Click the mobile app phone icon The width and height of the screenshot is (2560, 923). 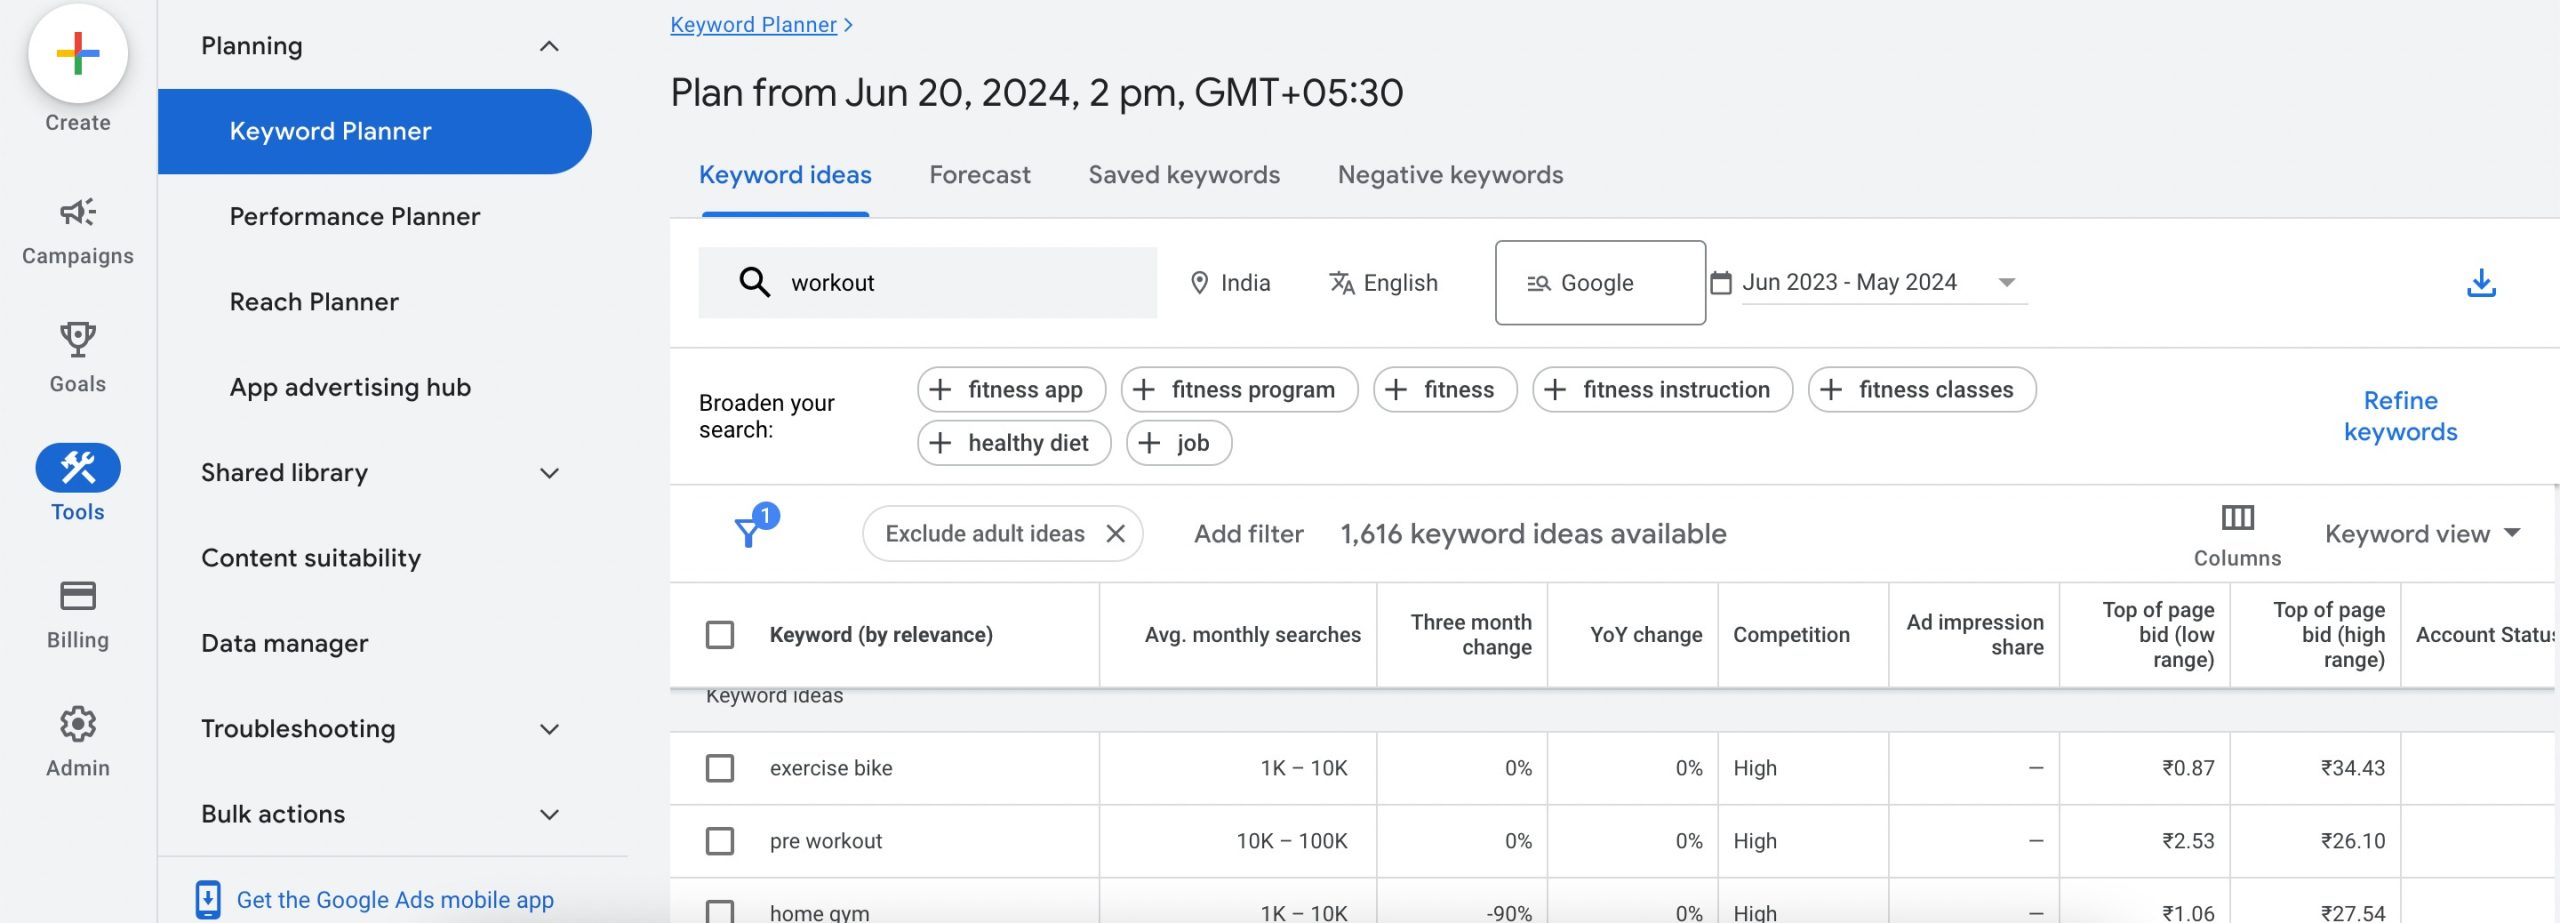(x=207, y=899)
